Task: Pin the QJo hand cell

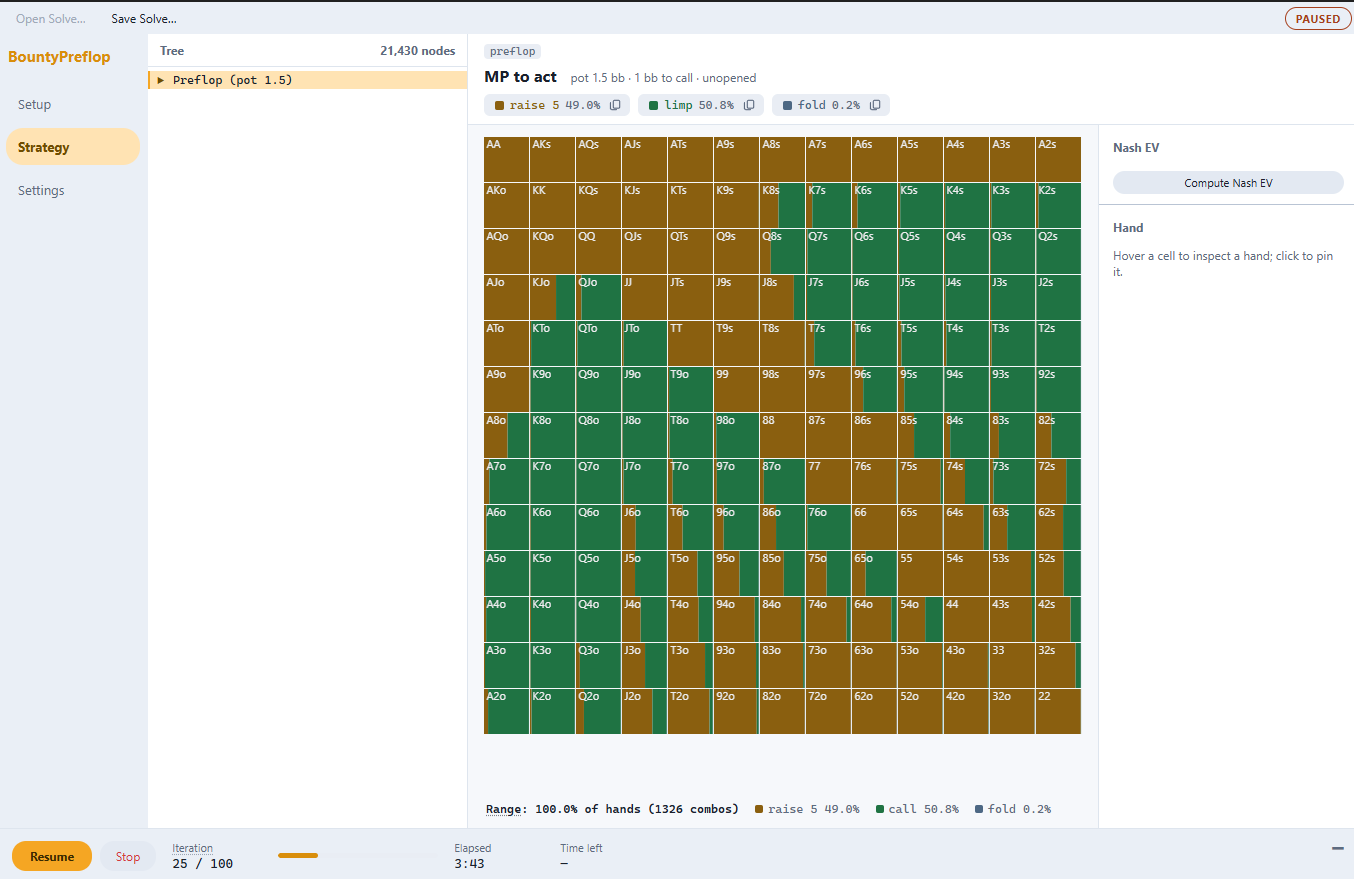Action: [x=599, y=297]
